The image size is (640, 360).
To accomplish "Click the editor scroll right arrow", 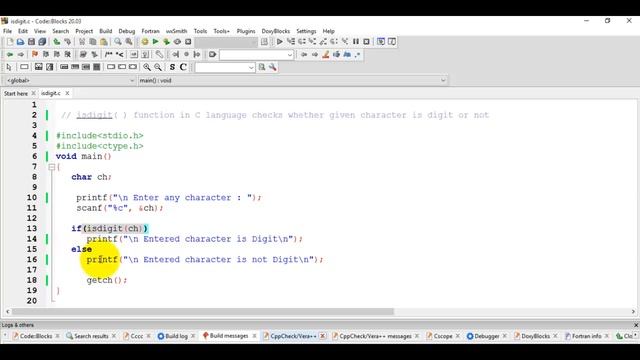I will point(633,311).
